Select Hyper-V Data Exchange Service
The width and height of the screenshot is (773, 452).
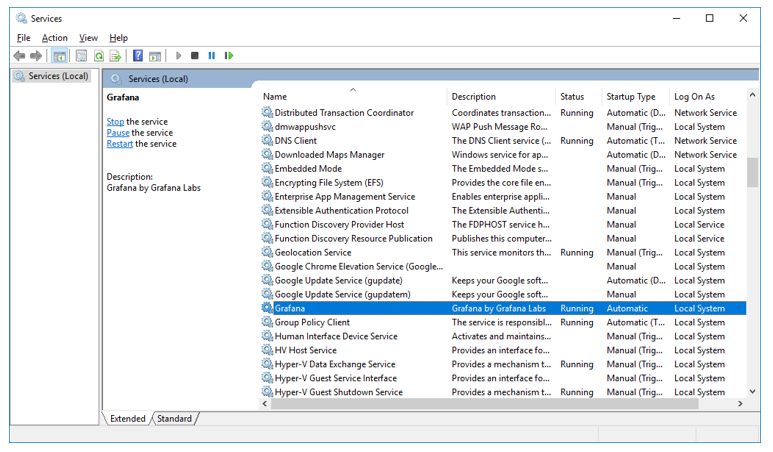[x=503, y=364]
